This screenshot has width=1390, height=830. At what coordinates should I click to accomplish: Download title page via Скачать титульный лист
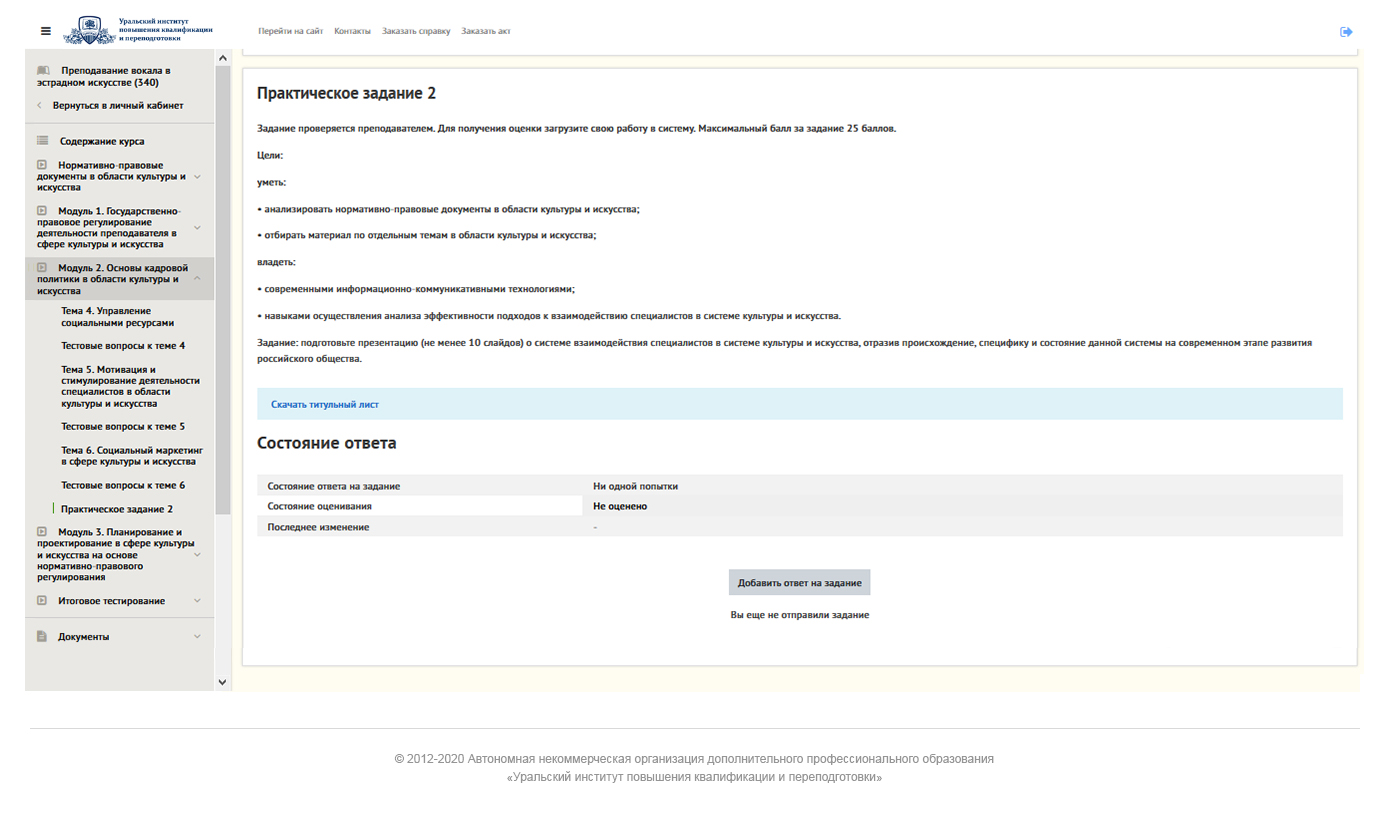coord(324,405)
